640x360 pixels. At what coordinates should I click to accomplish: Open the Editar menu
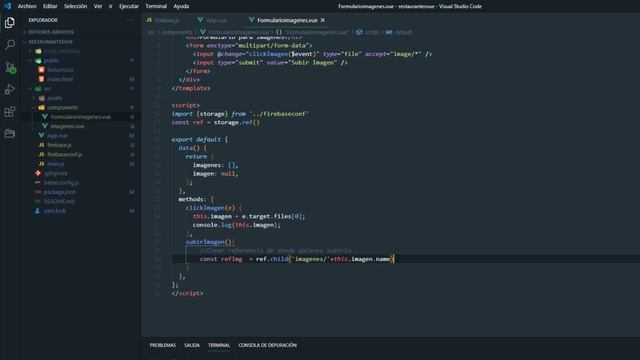click(50, 6)
